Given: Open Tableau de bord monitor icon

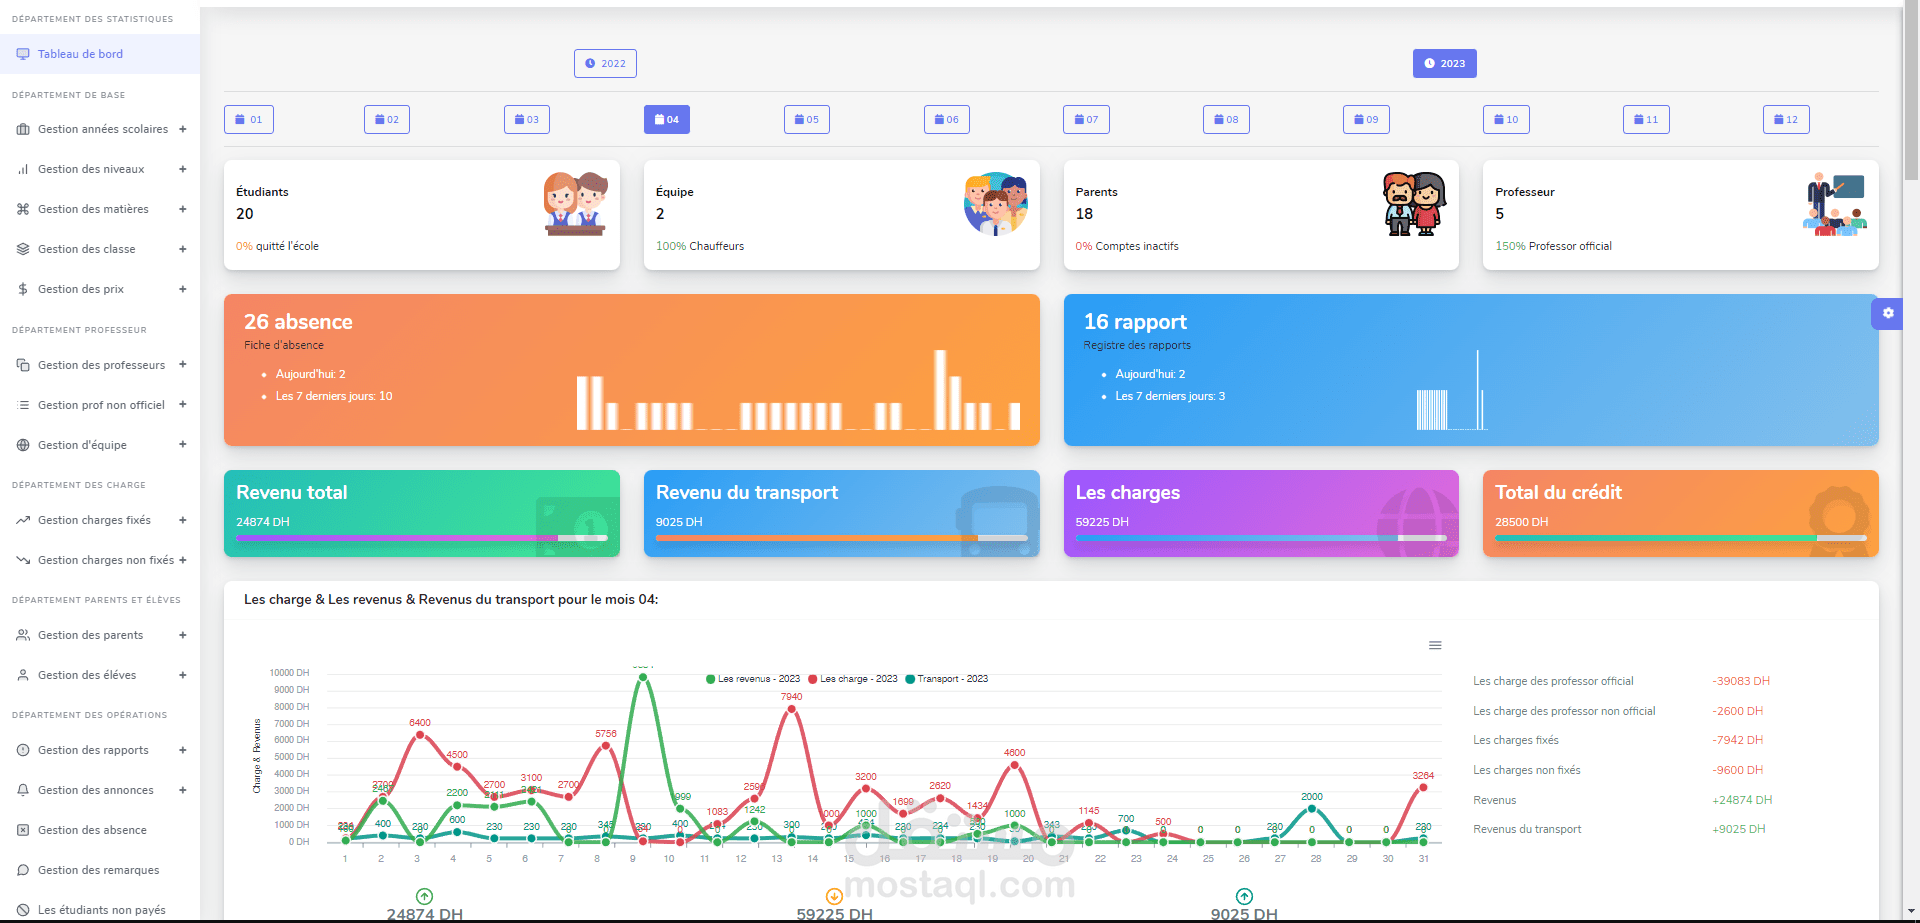Looking at the screenshot, I should (23, 54).
